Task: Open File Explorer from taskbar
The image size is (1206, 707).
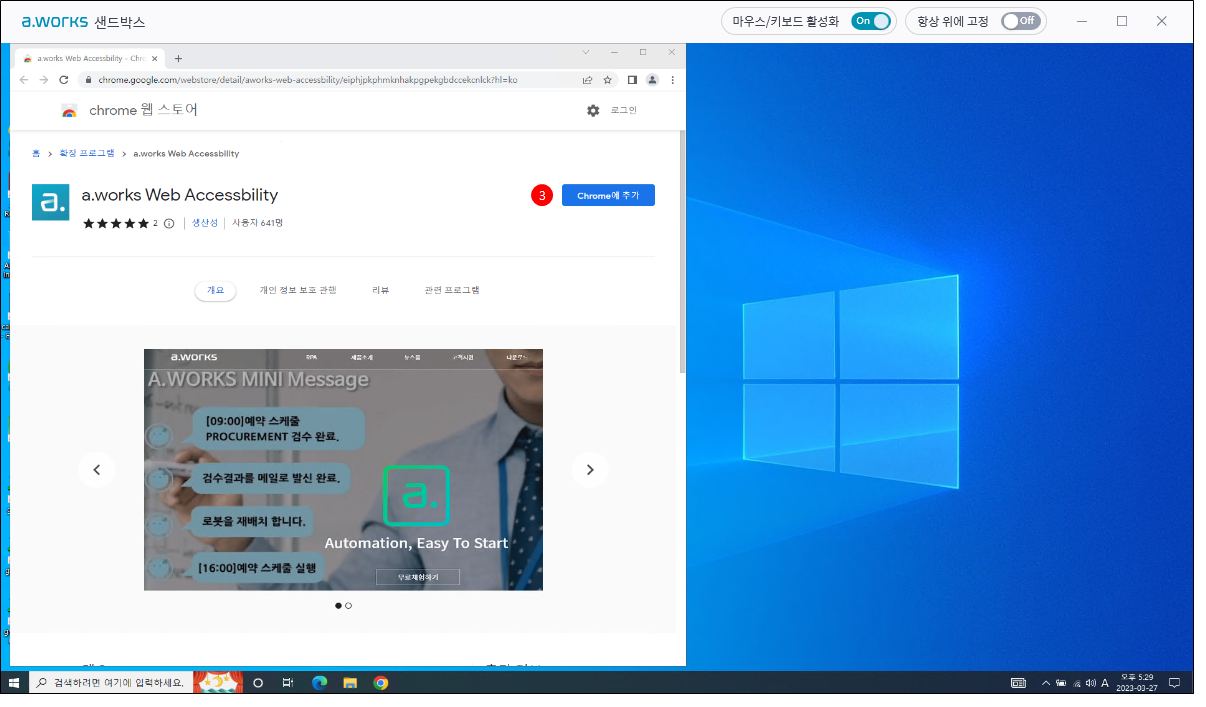Action: pos(350,683)
